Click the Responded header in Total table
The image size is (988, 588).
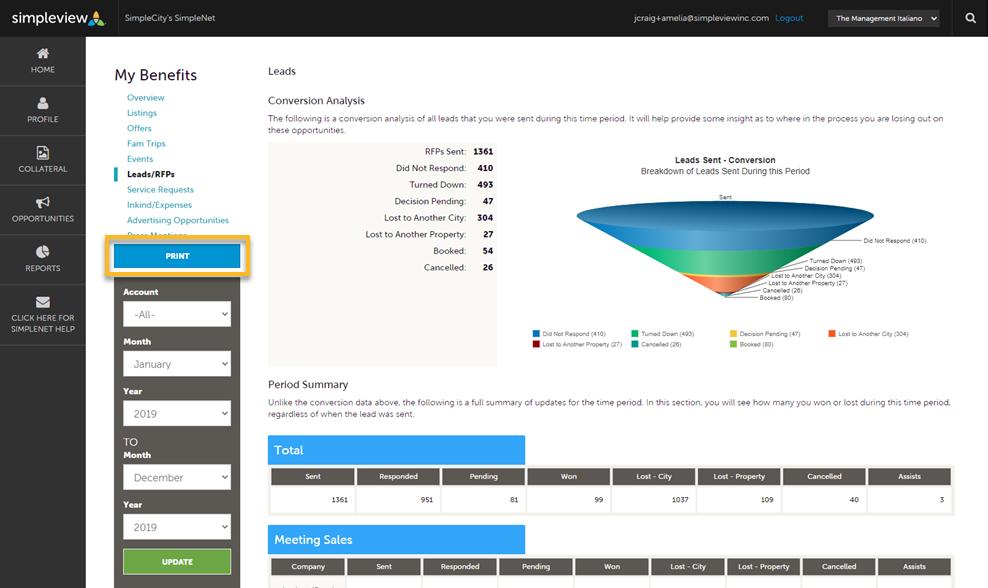click(x=398, y=476)
